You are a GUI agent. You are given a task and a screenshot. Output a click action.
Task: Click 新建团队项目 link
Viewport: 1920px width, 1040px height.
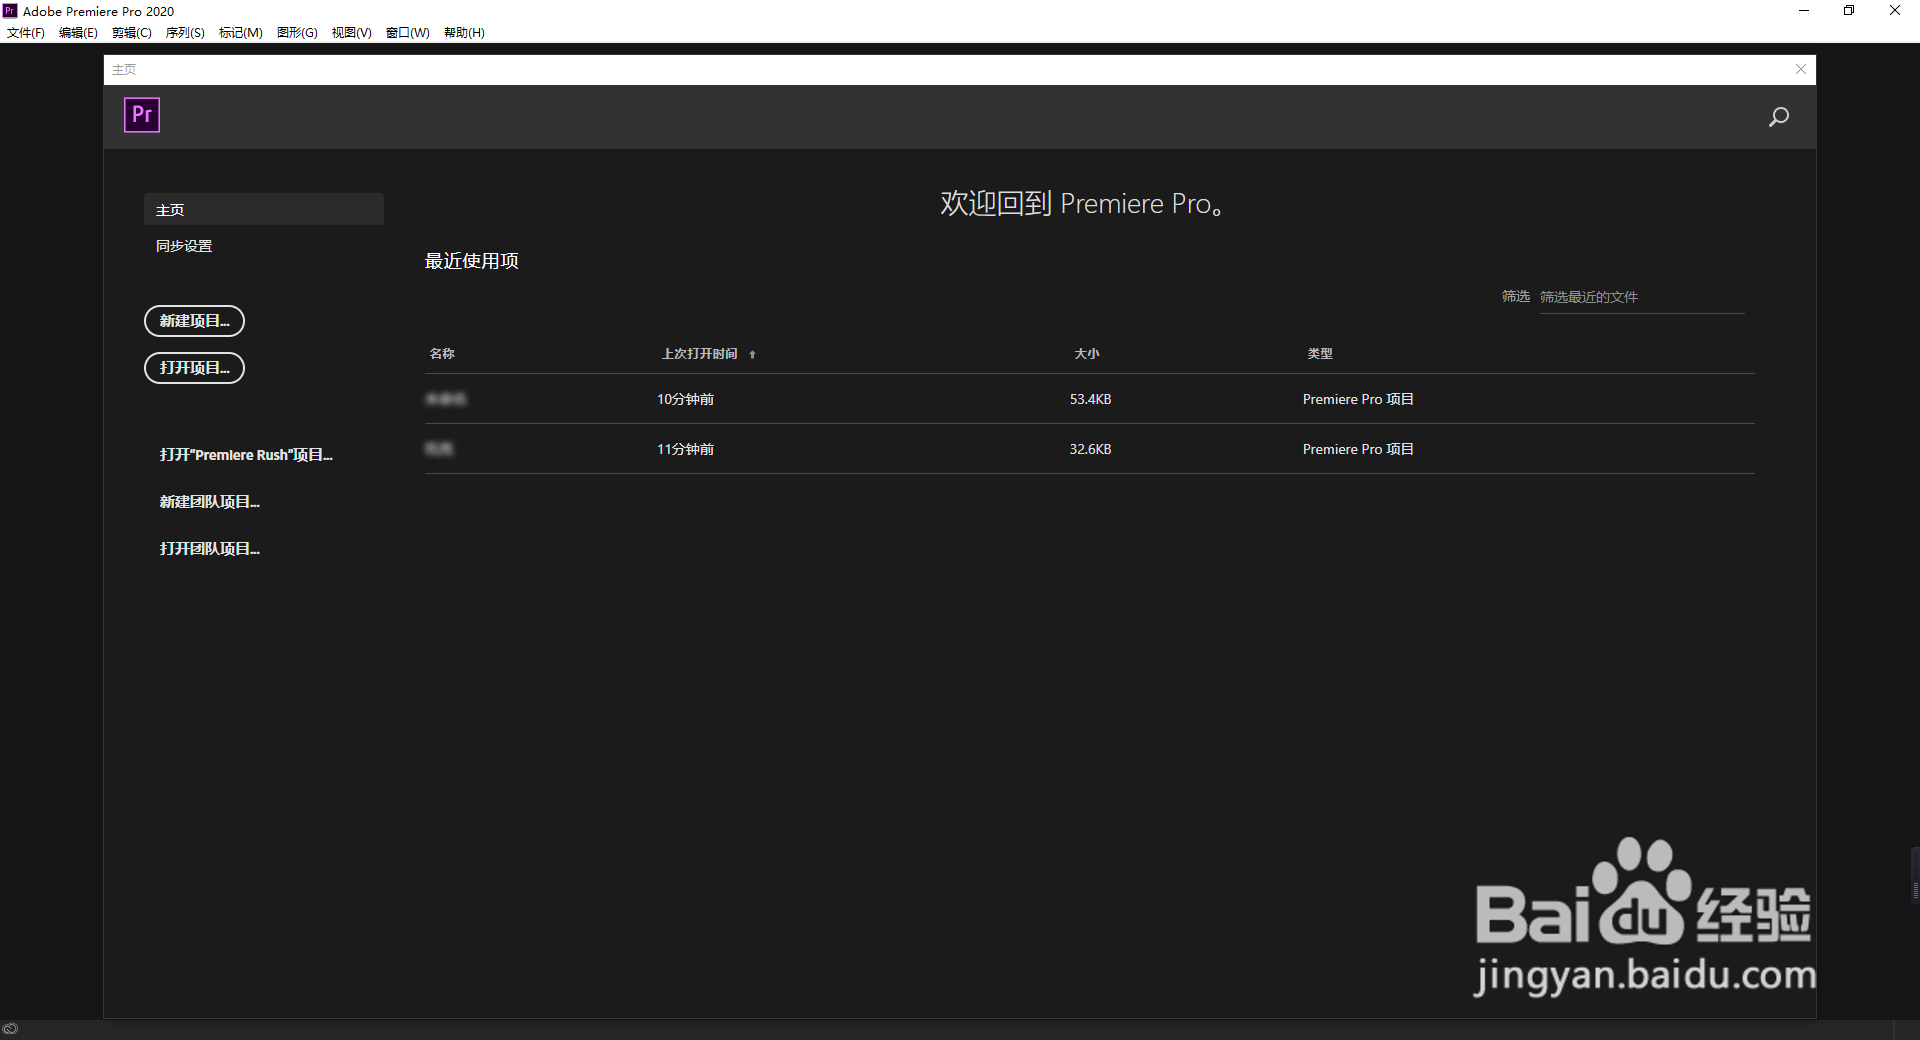210,502
